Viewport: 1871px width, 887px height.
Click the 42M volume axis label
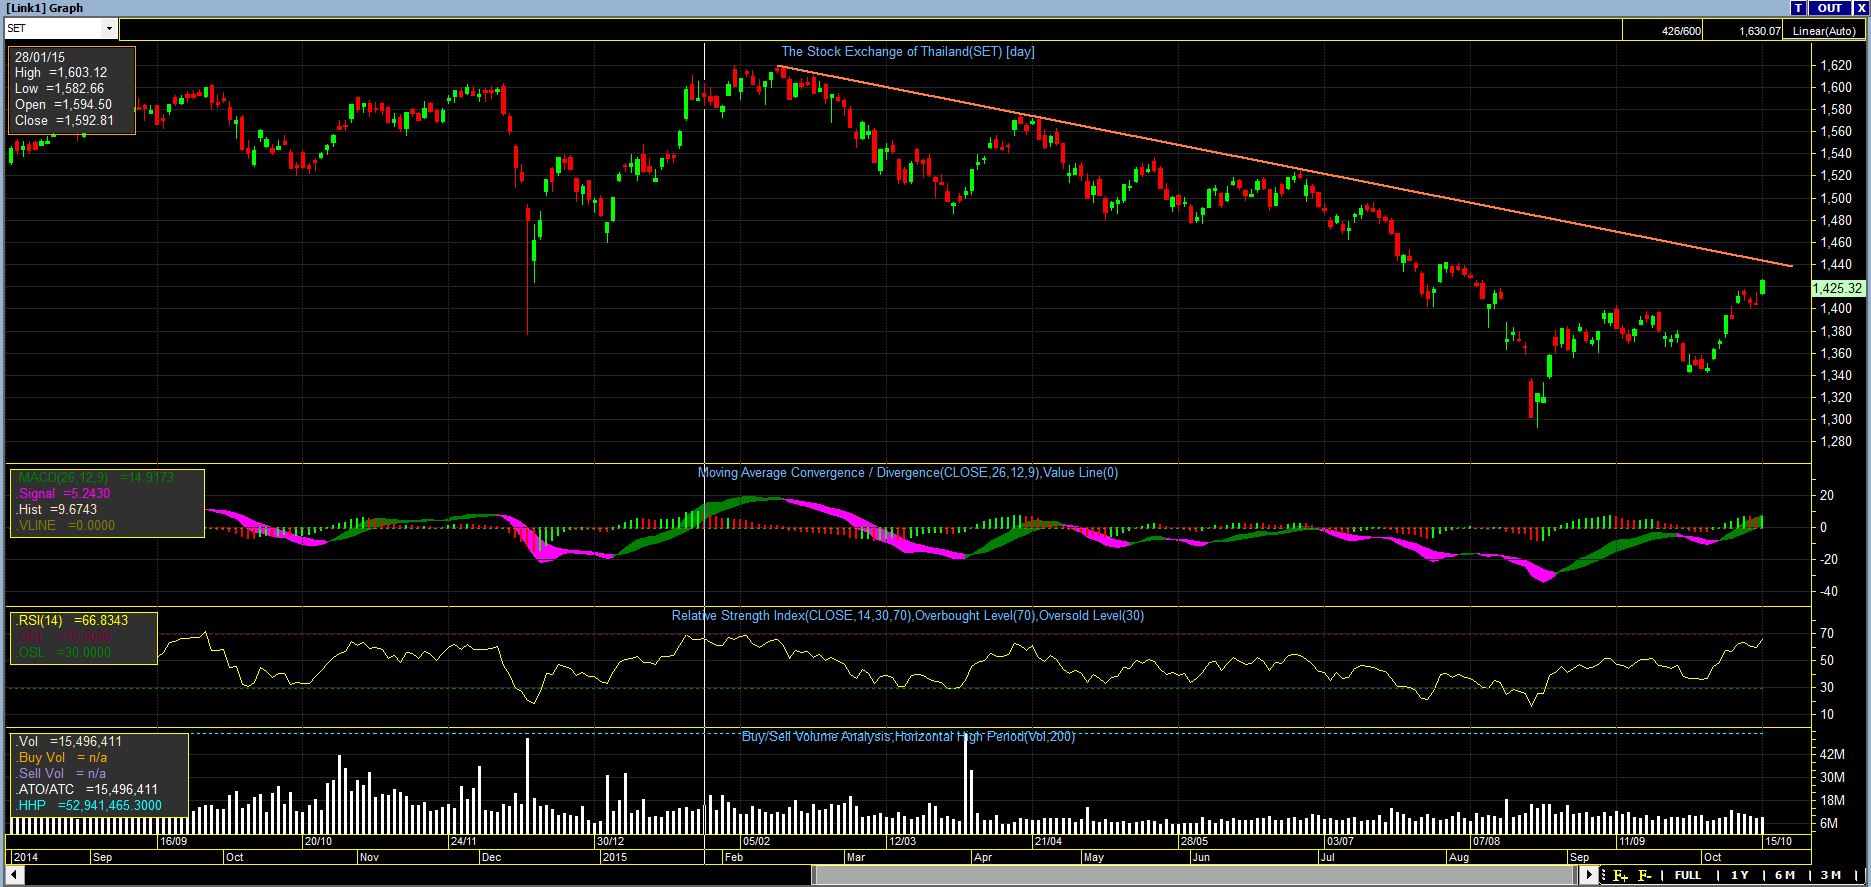[x=1832, y=755]
